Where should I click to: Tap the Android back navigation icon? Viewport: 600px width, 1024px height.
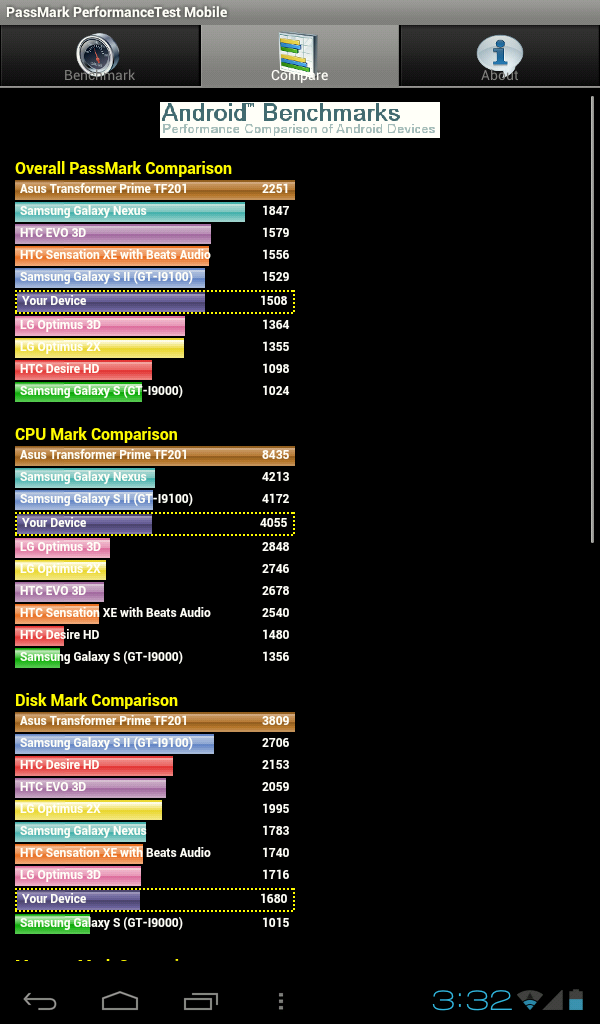point(40,1000)
